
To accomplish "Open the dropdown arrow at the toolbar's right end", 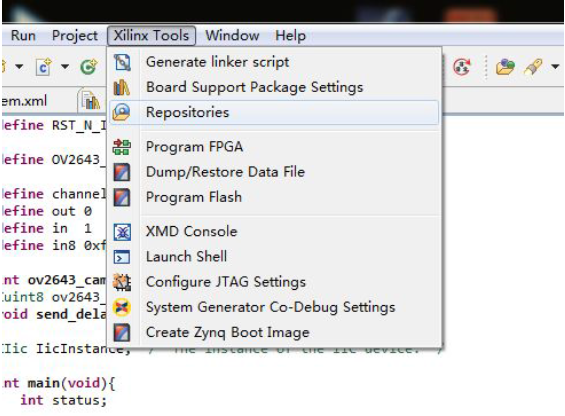I will click(555, 66).
